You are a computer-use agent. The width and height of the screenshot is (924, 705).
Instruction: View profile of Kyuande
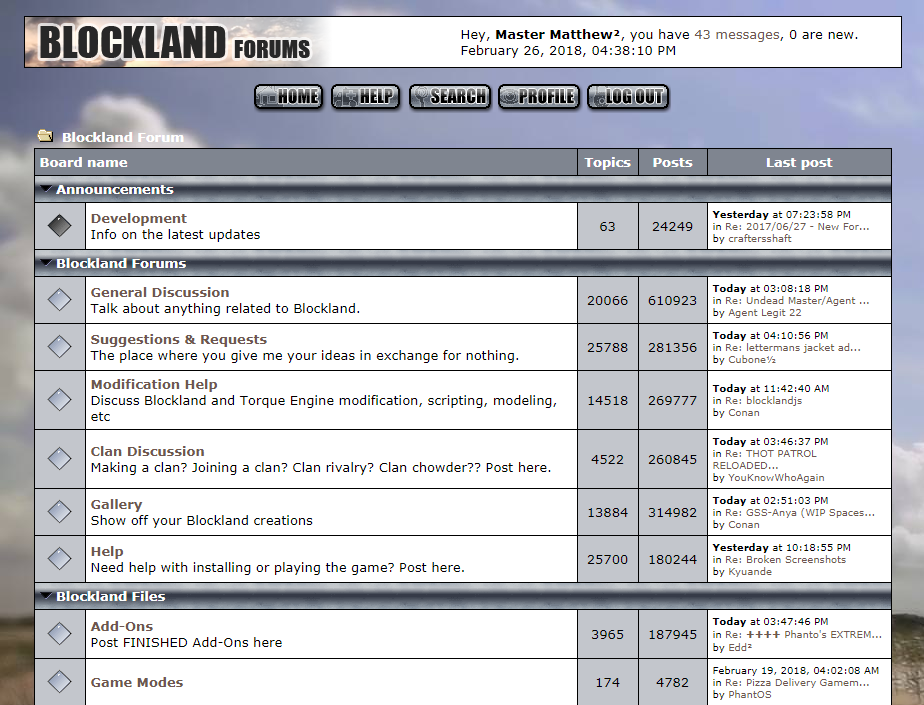(750, 572)
